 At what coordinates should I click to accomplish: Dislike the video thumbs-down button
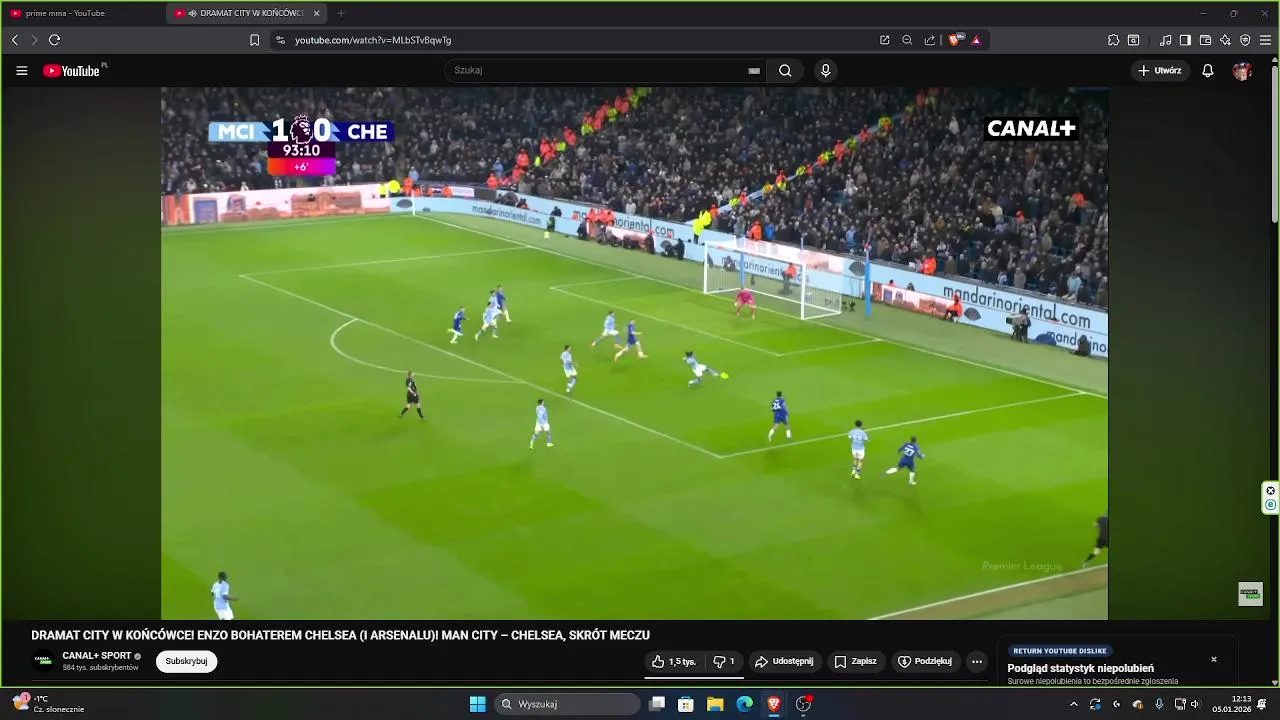click(x=723, y=661)
